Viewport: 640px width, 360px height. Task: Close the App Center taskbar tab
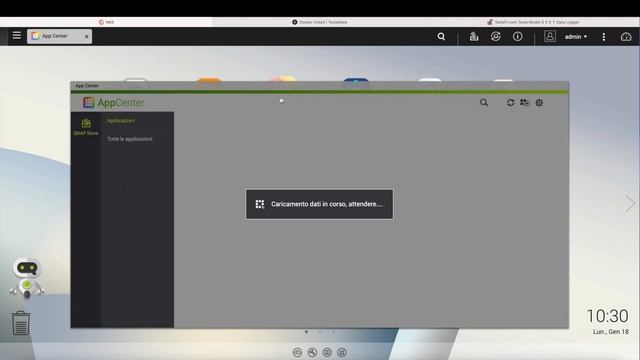click(87, 36)
